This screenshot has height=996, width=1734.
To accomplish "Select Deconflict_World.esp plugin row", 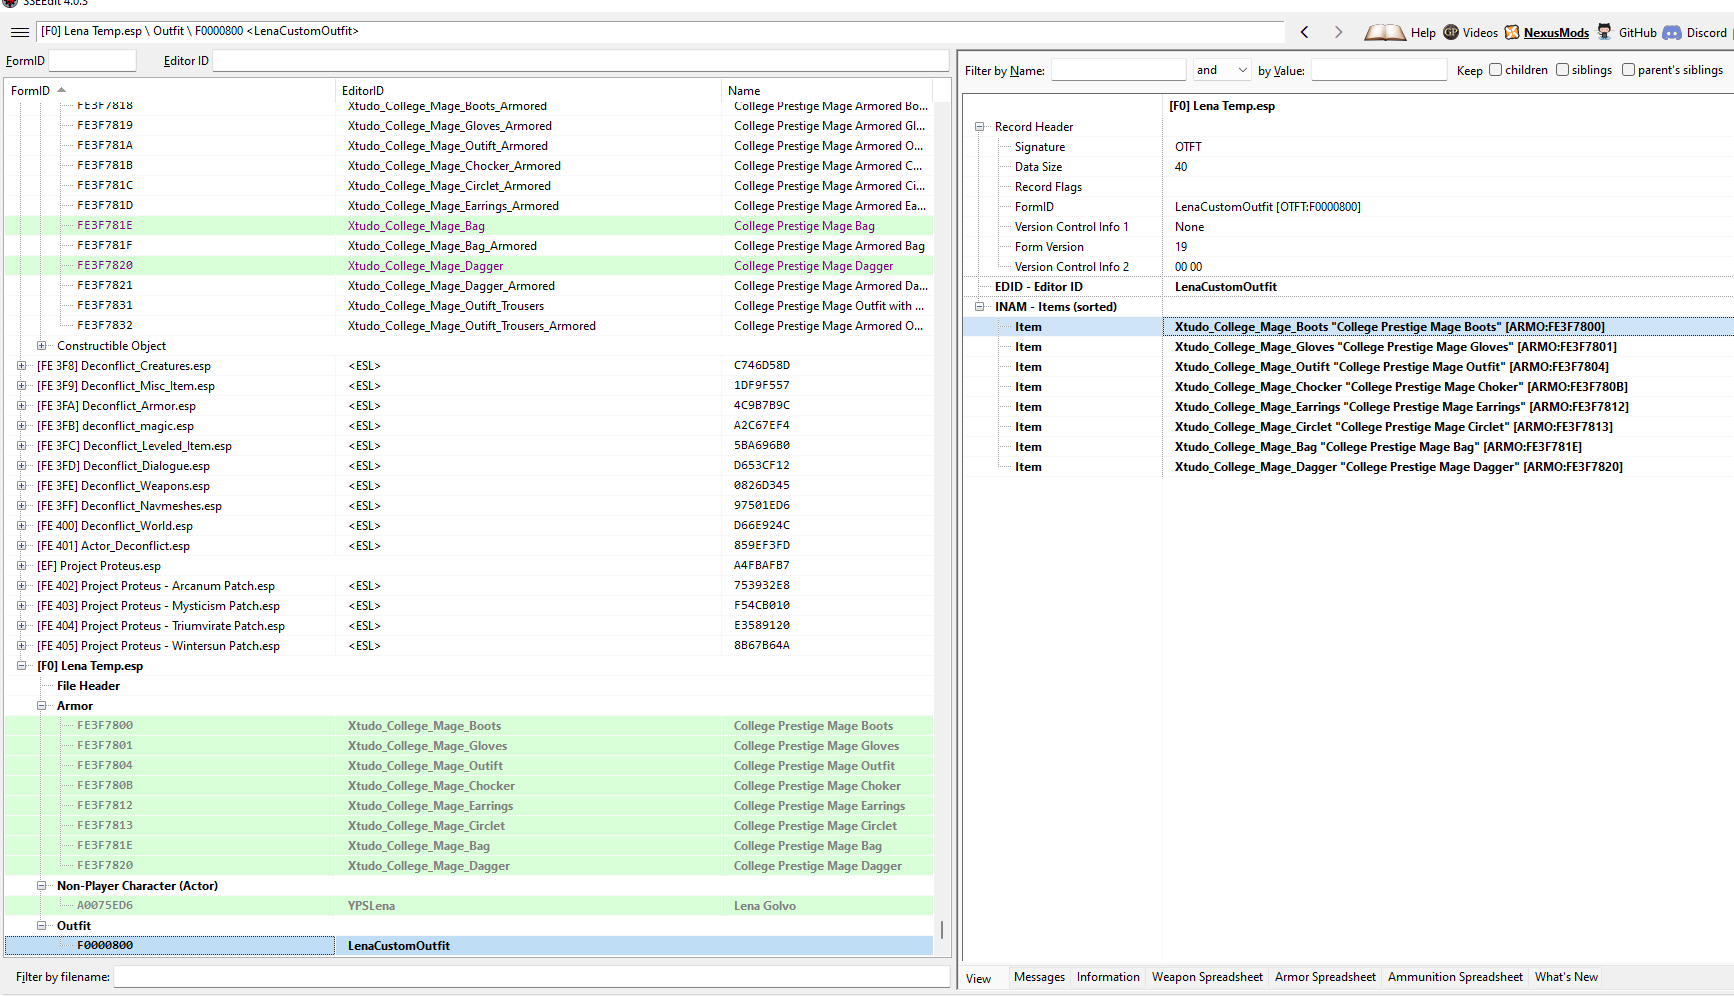I will tap(468, 526).
